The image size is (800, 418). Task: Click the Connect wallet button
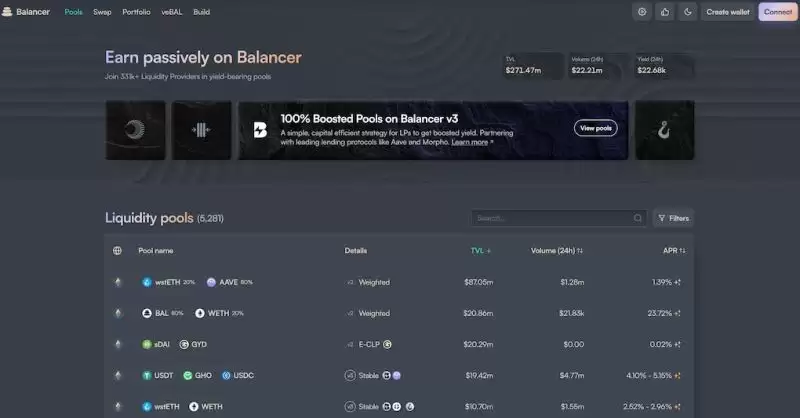tap(778, 12)
